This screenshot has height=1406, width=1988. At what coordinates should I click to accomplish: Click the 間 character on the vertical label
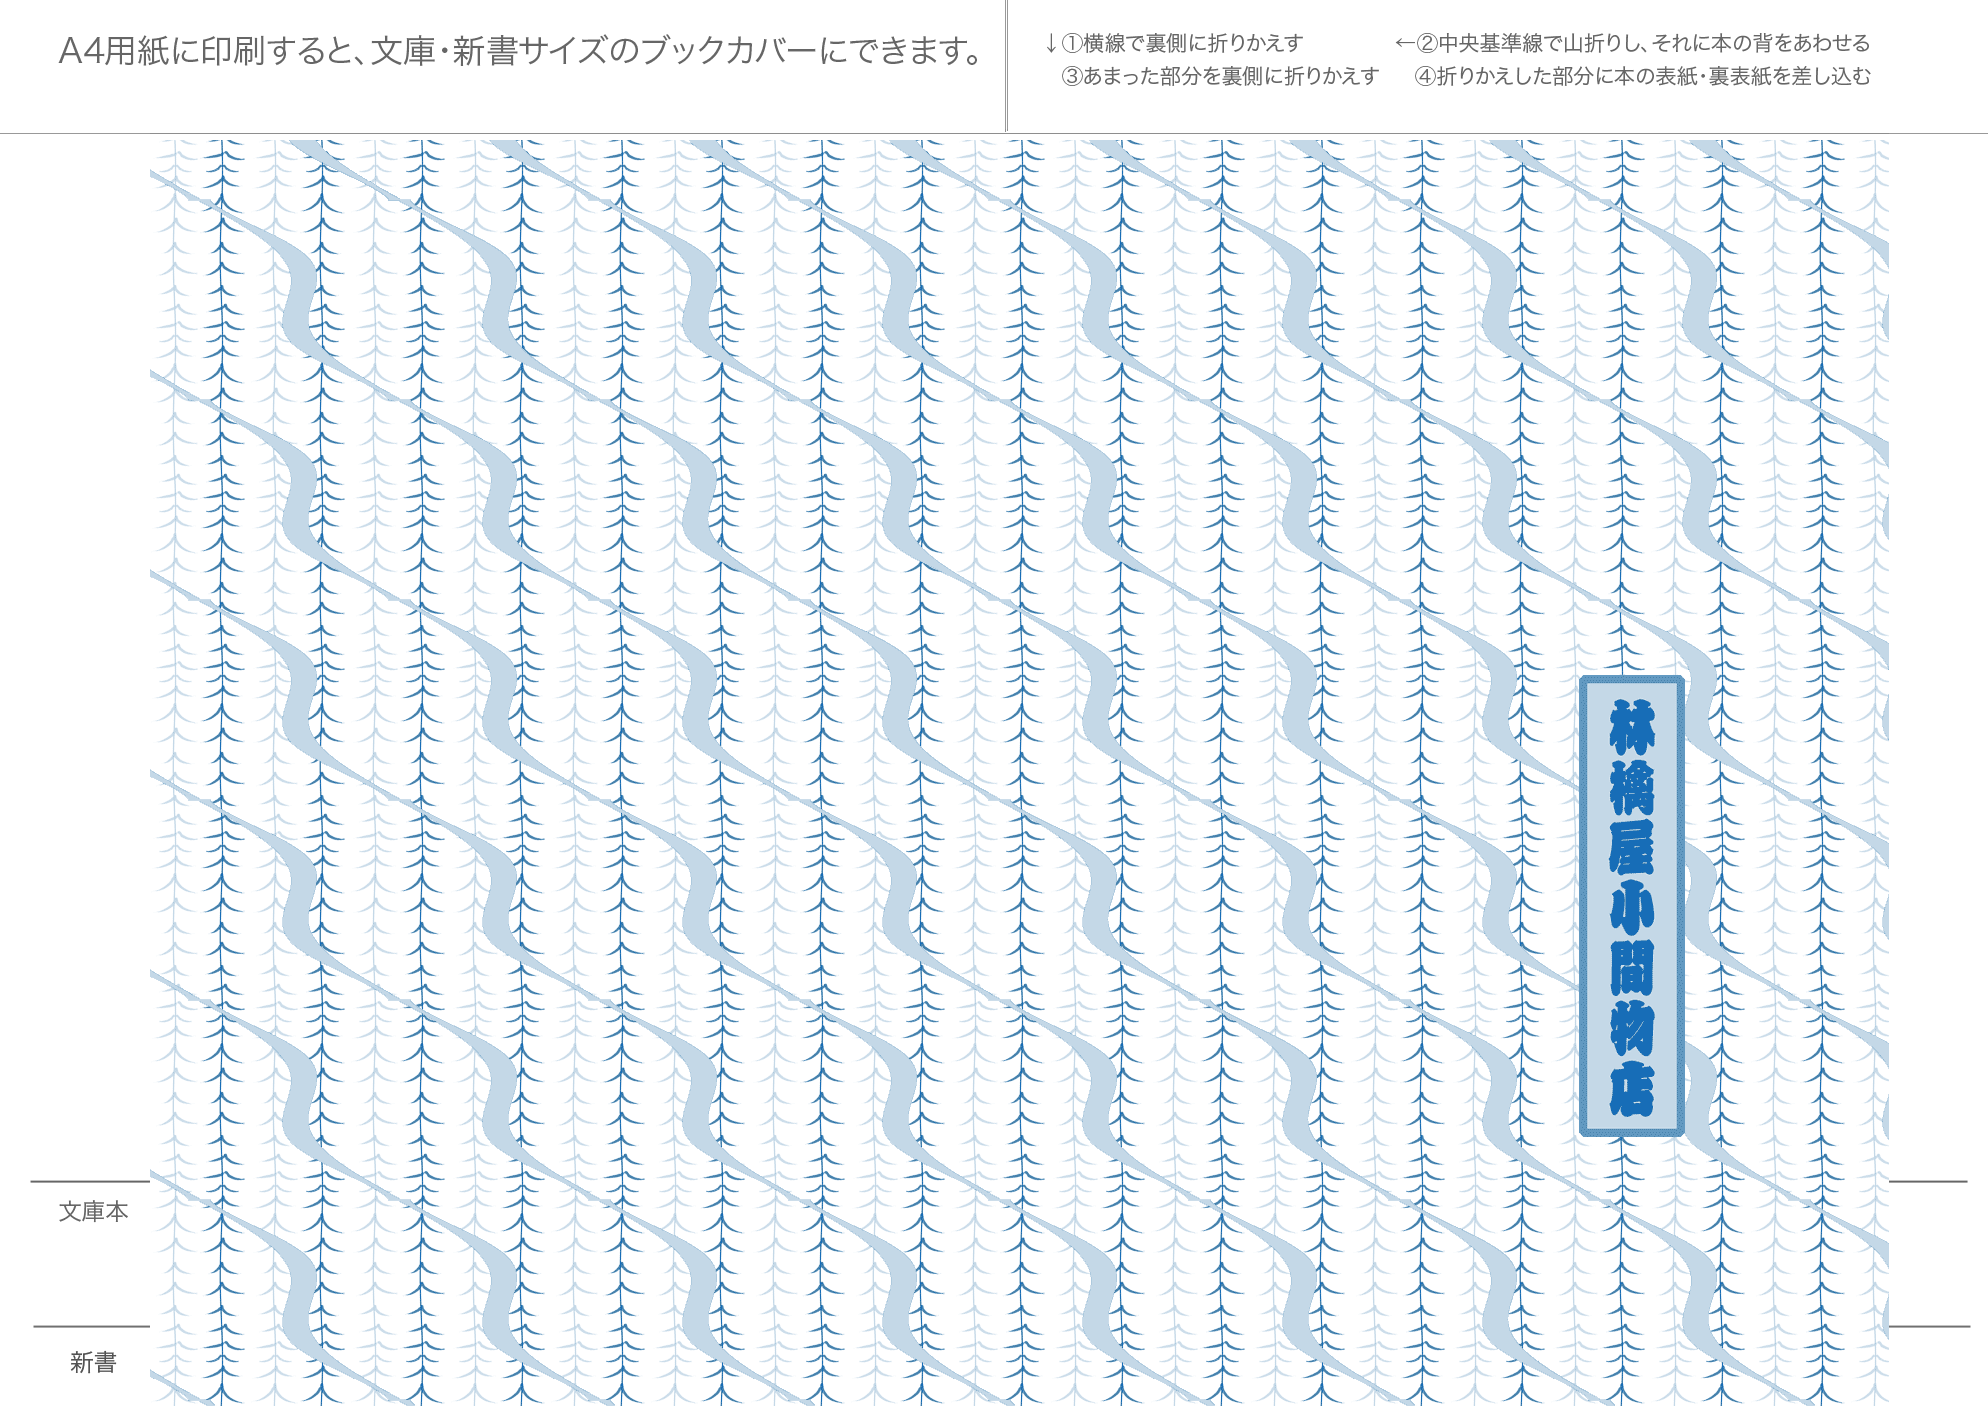[1631, 968]
